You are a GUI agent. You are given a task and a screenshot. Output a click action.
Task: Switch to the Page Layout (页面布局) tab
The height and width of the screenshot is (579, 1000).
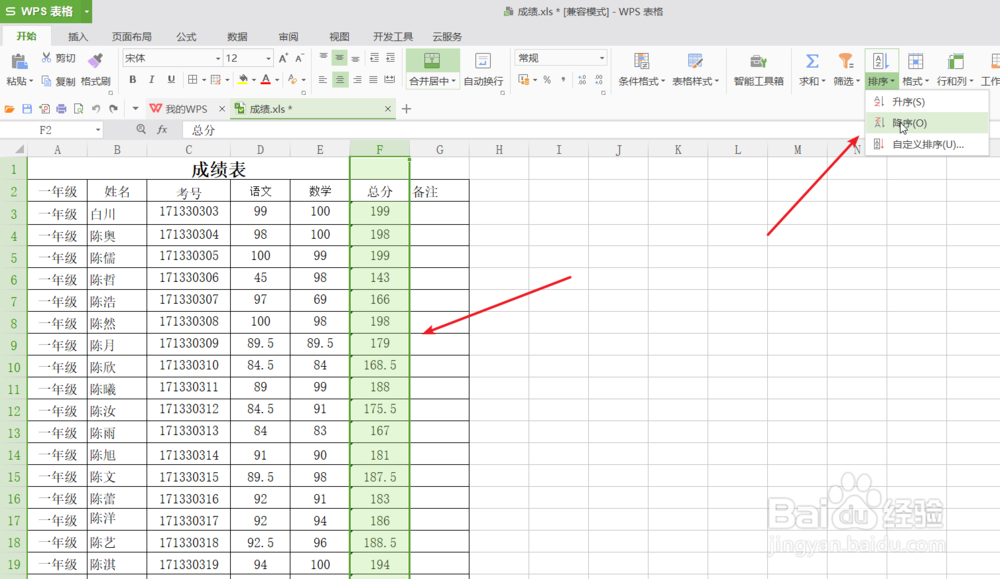click(x=131, y=36)
